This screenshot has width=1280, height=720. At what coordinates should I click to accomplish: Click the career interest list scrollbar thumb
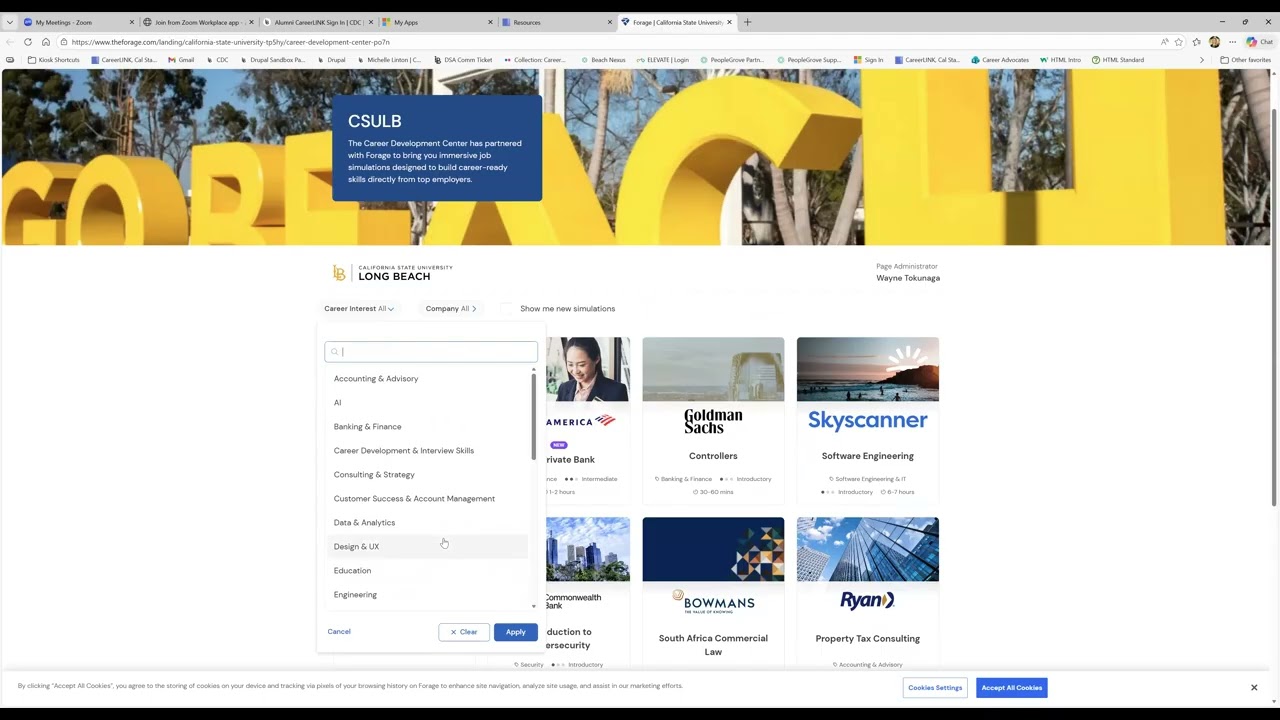[533, 417]
